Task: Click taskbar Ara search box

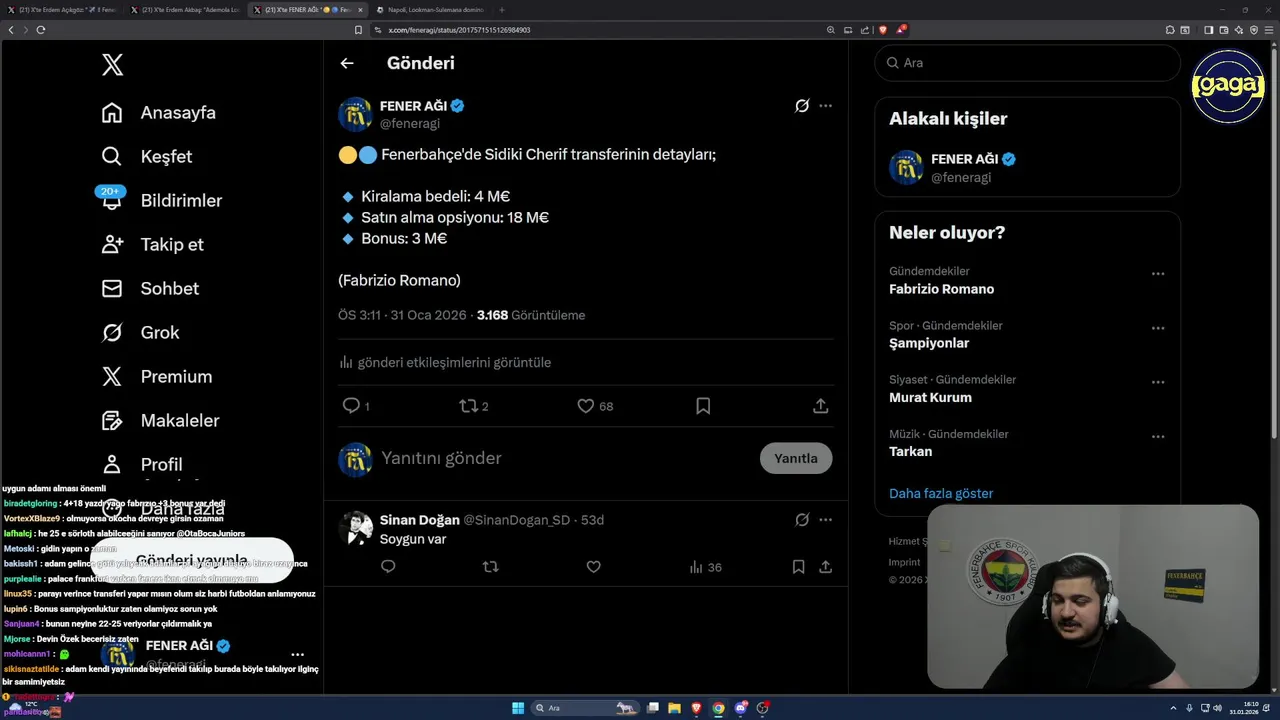Action: [585, 708]
